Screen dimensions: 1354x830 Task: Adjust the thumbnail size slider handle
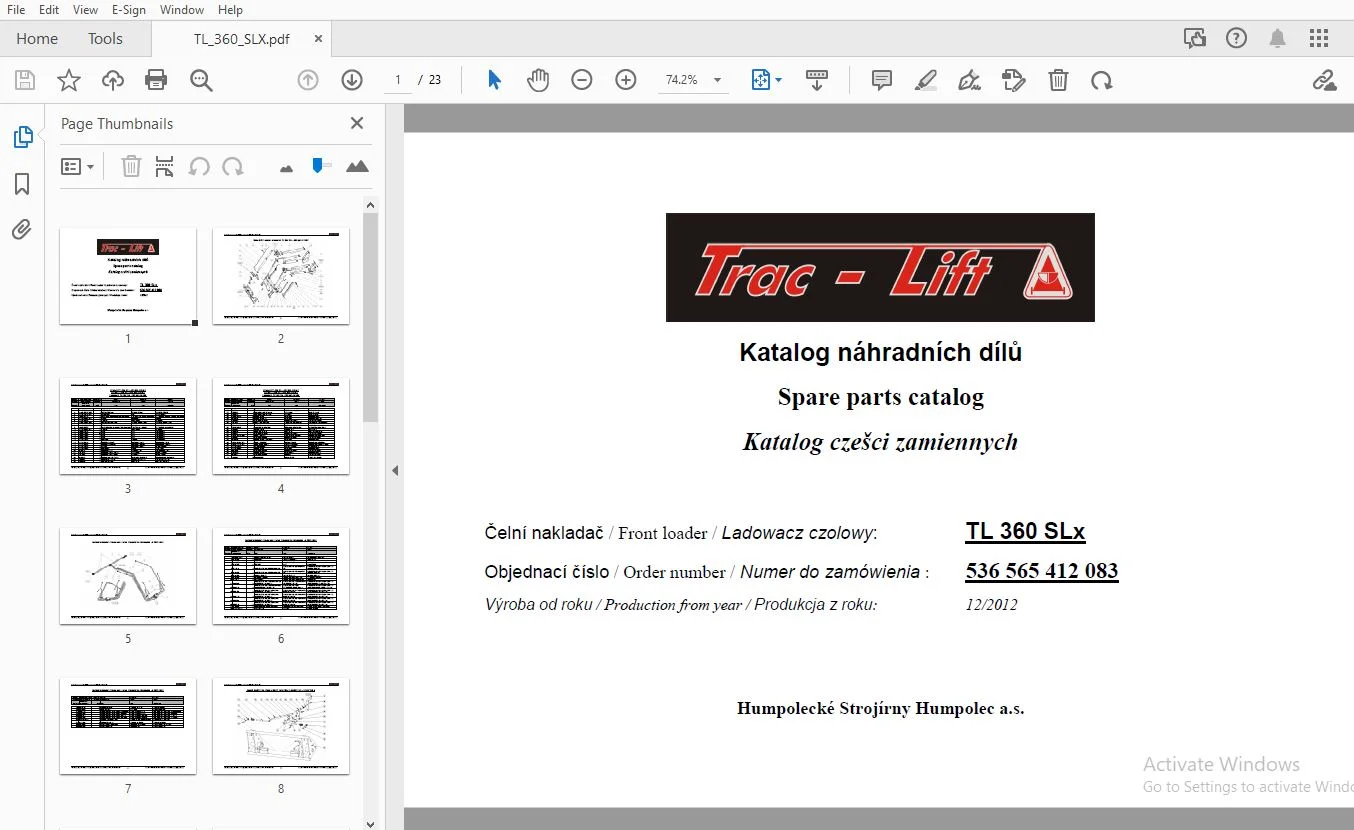318,166
